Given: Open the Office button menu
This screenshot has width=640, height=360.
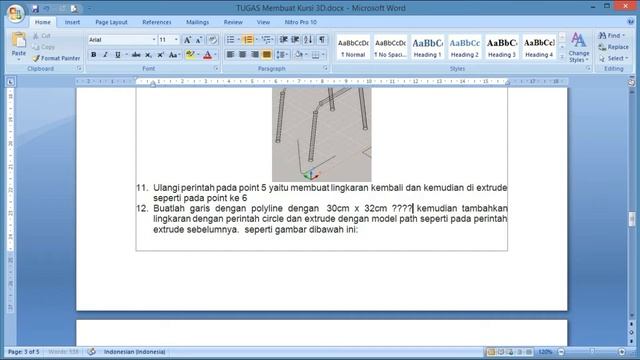Looking at the screenshot, I should coord(15,13).
